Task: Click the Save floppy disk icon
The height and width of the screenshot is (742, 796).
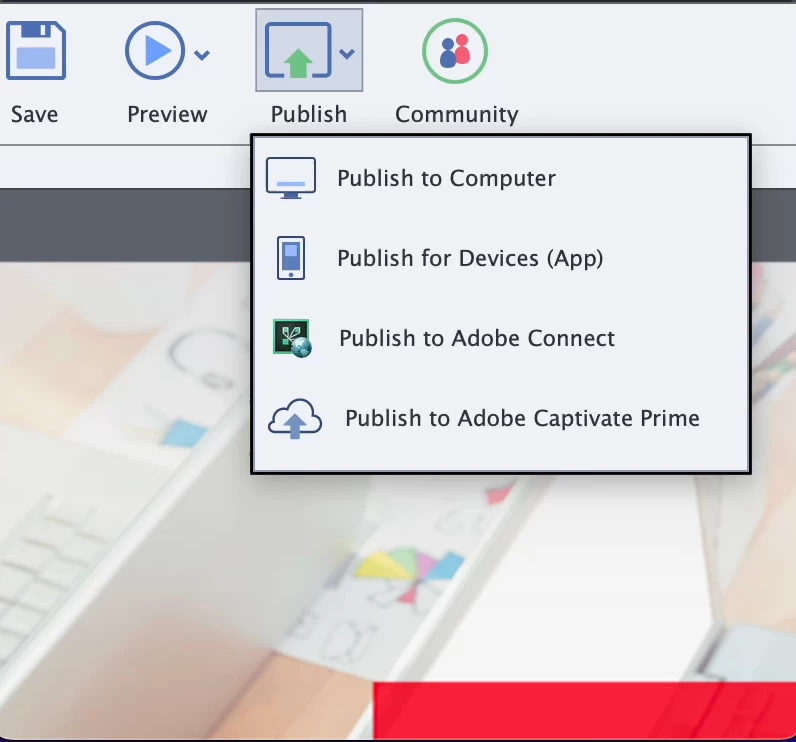Action: pyautogui.click(x=36, y=51)
